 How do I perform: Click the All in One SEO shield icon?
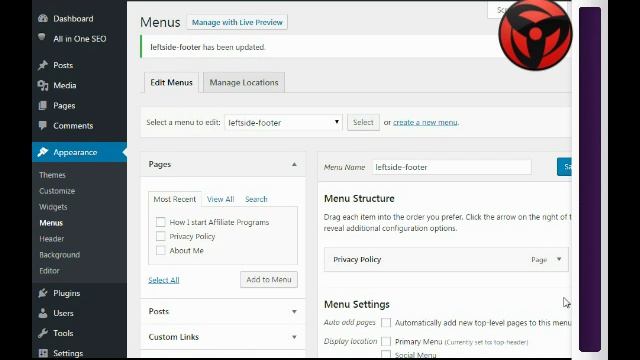[42, 38]
